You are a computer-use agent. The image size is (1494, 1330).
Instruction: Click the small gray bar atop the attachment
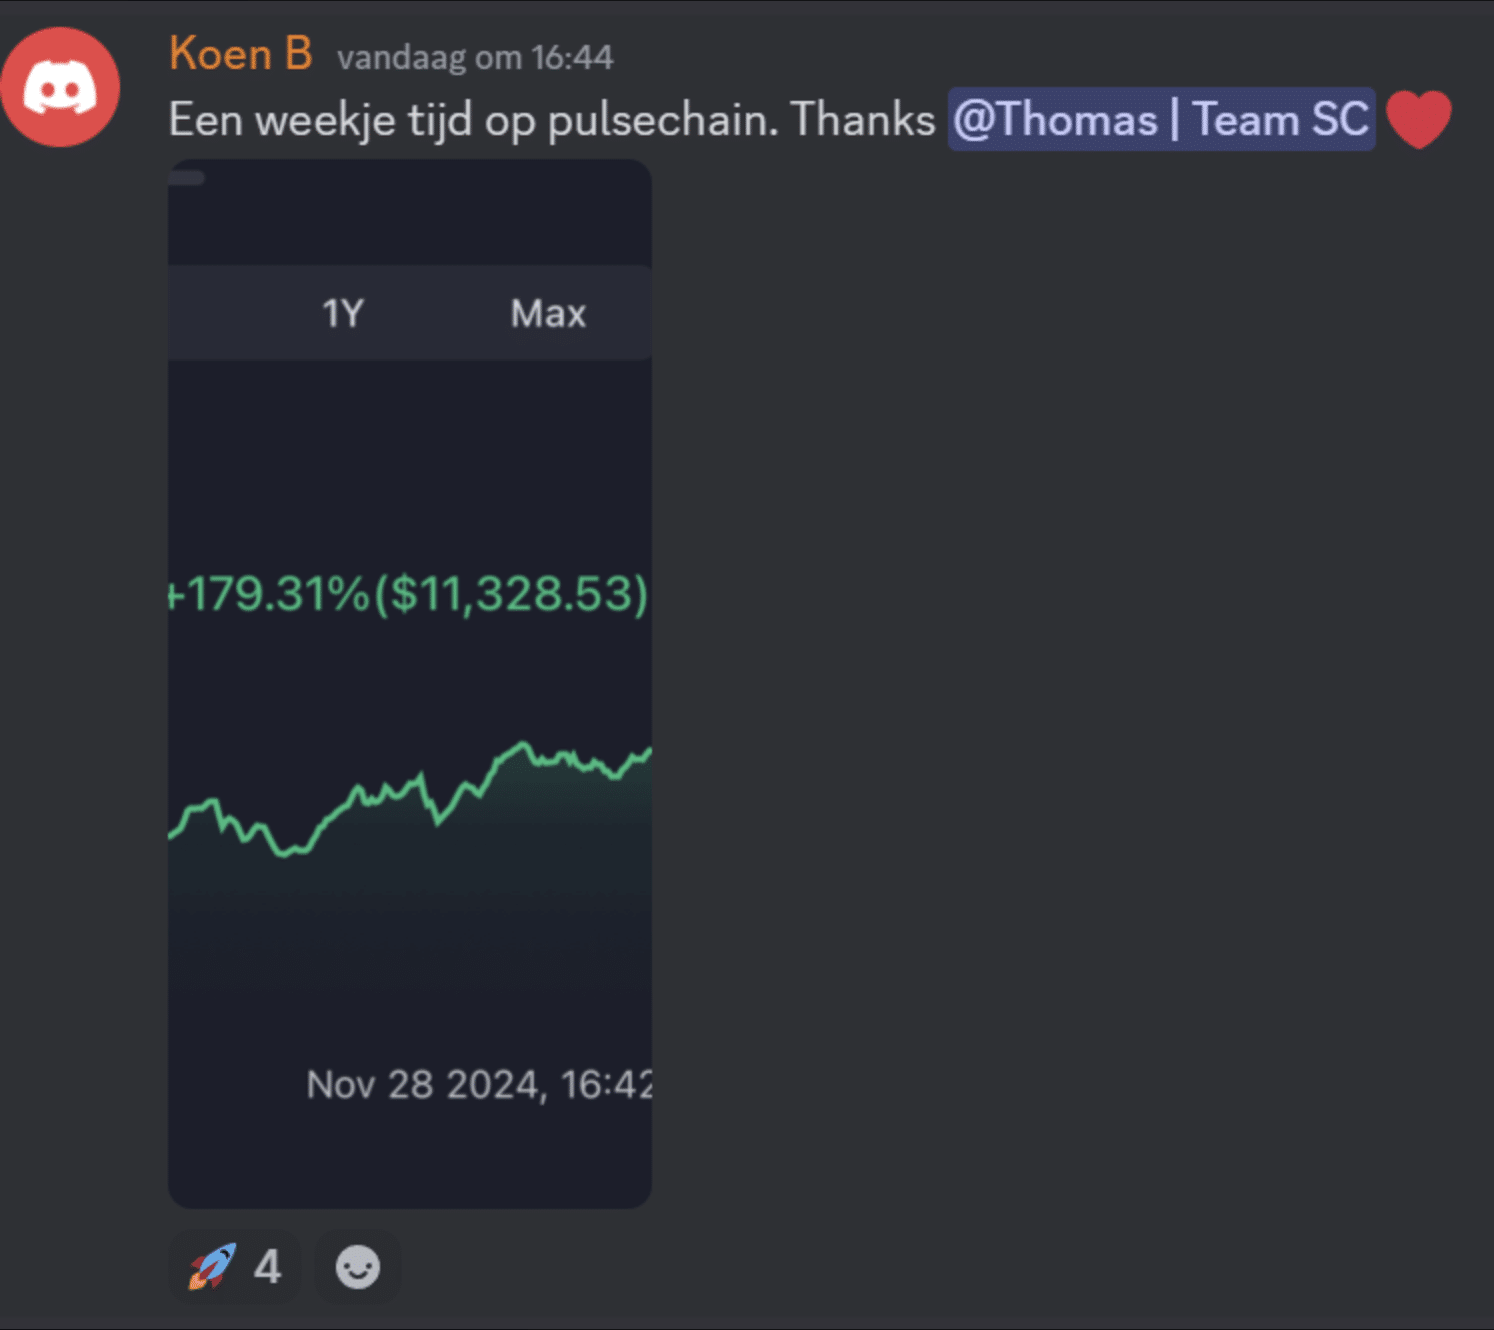(187, 178)
